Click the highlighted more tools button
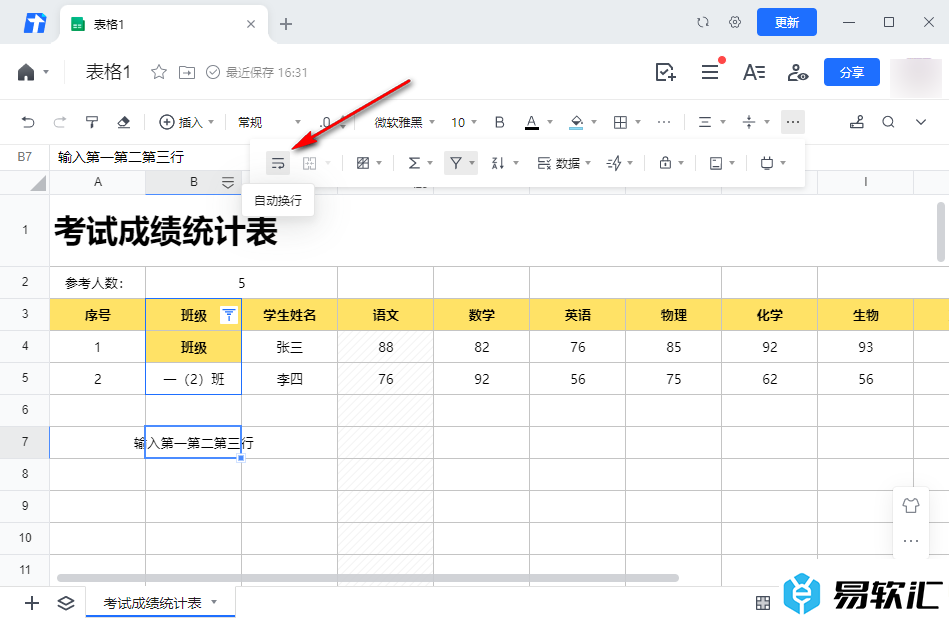Viewport: 949px width, 619px height. [793, 122]
